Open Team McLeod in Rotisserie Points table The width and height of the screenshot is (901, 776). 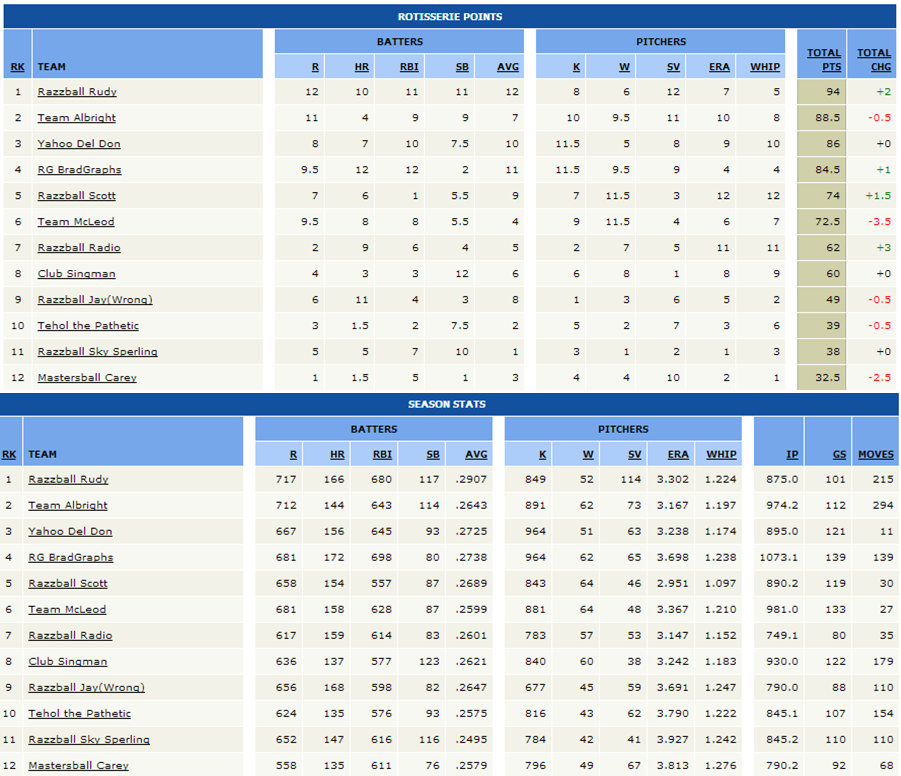(76, 222)
